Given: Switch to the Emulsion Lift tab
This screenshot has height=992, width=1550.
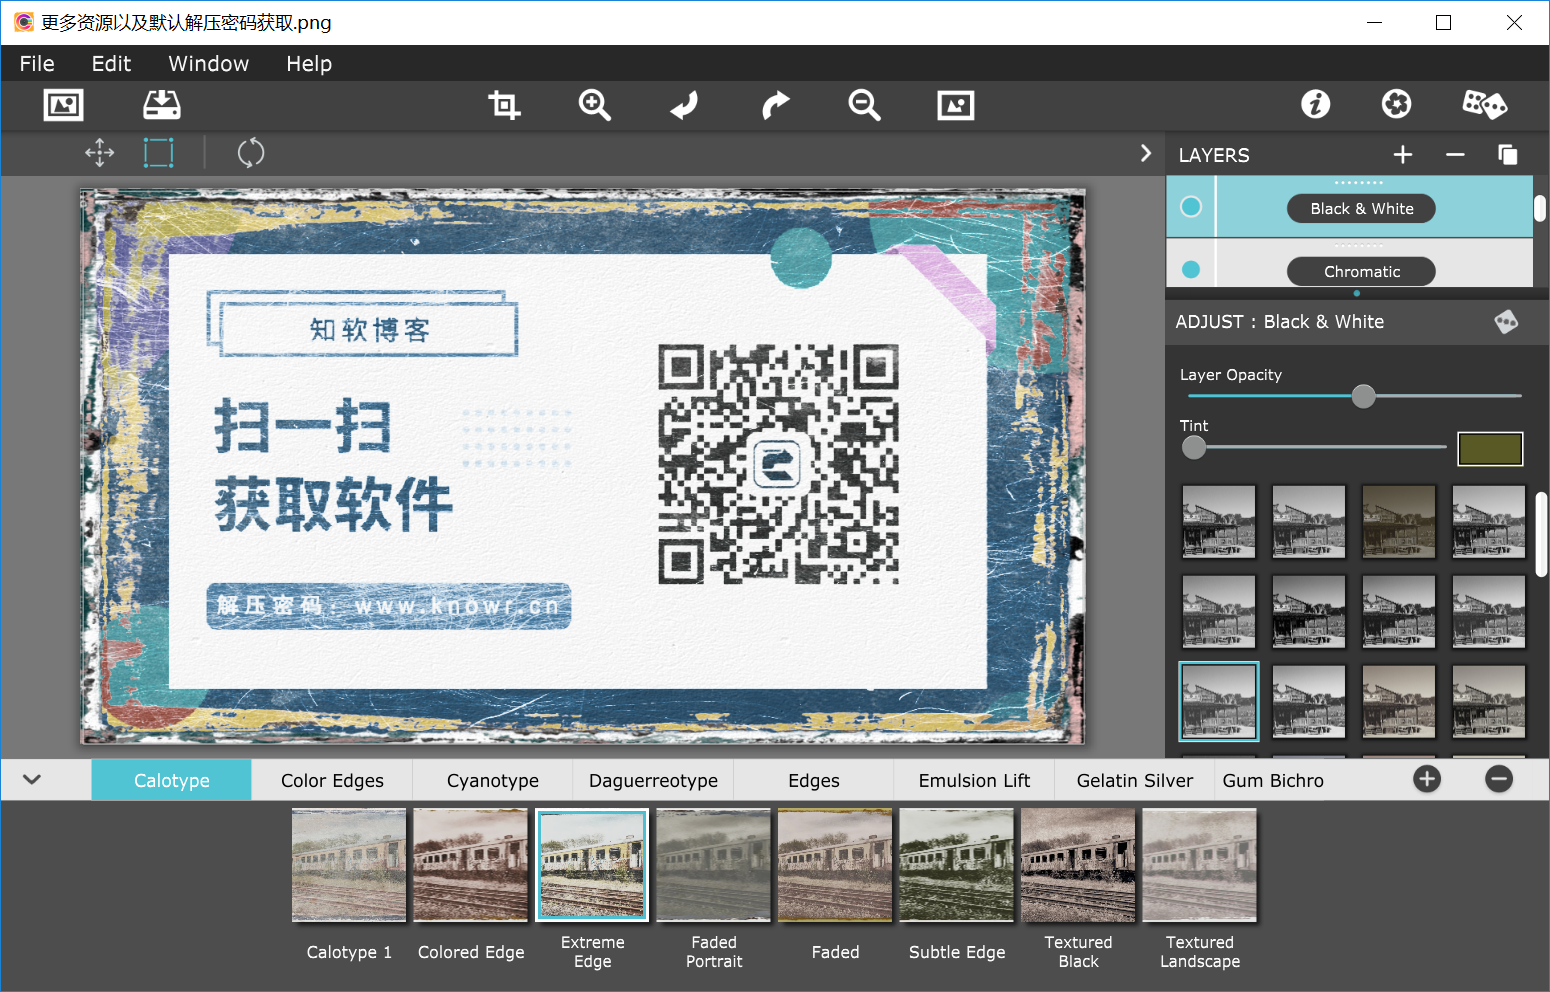Looking at the screenshot, I should (974, 780).
